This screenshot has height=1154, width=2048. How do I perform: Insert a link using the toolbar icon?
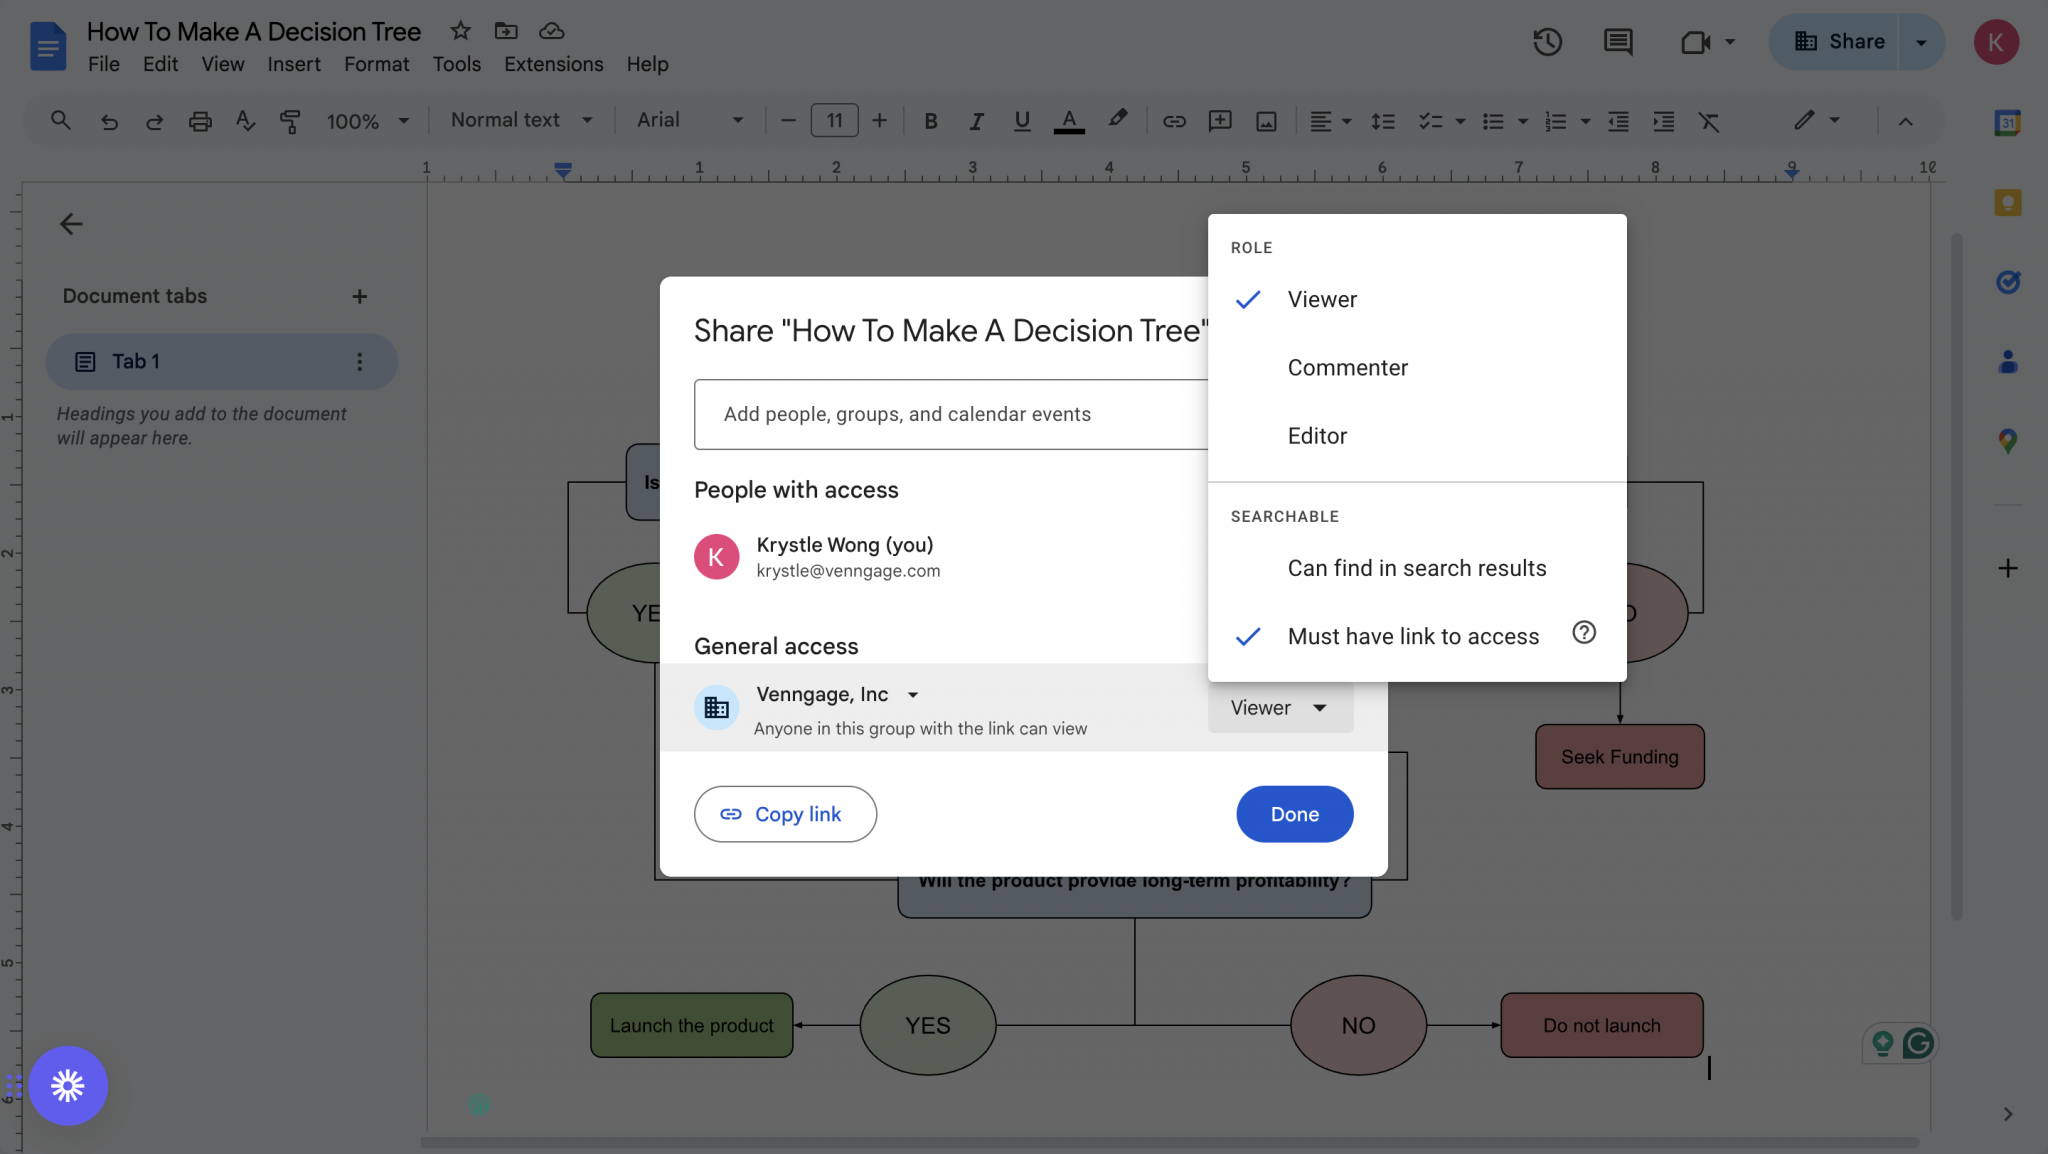pyautogui.click(x=1172, y=120)
